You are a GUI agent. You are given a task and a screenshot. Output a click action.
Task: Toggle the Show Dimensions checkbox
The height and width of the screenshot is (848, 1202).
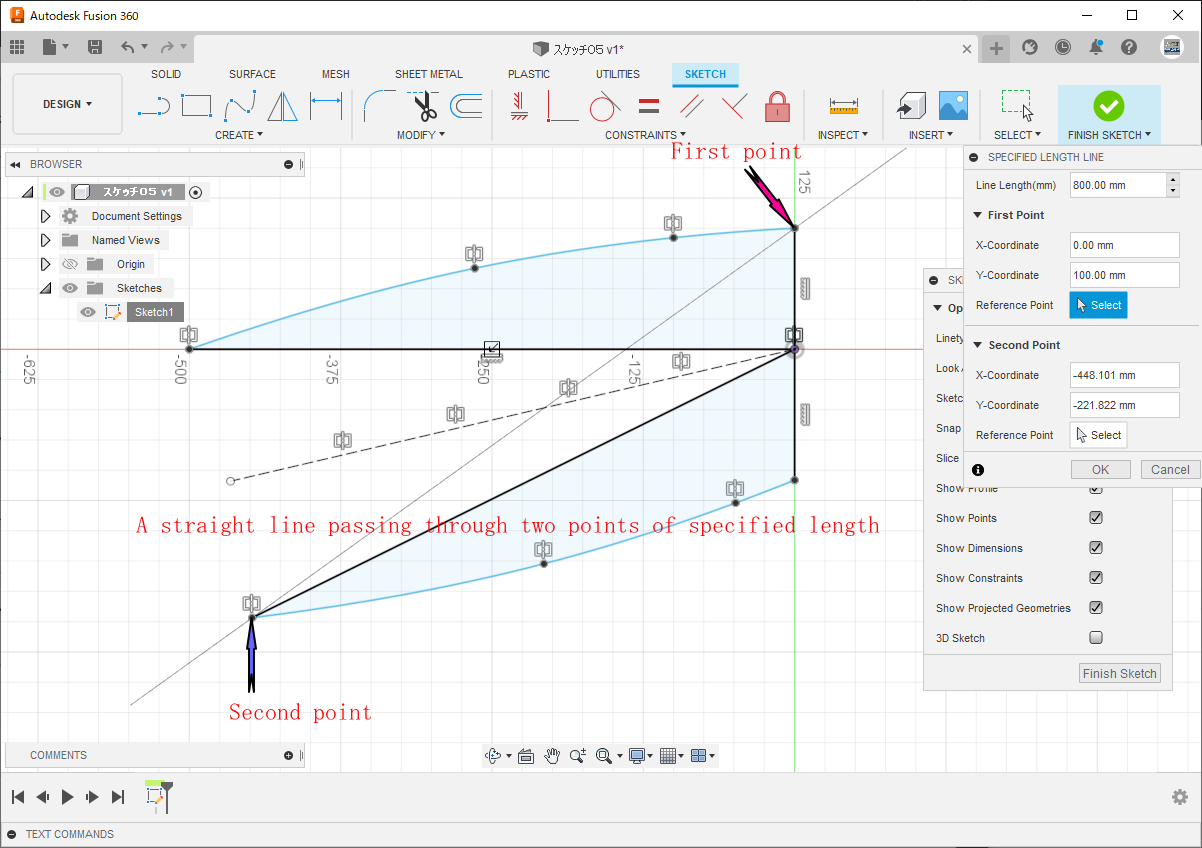(x=1096, y=548)
